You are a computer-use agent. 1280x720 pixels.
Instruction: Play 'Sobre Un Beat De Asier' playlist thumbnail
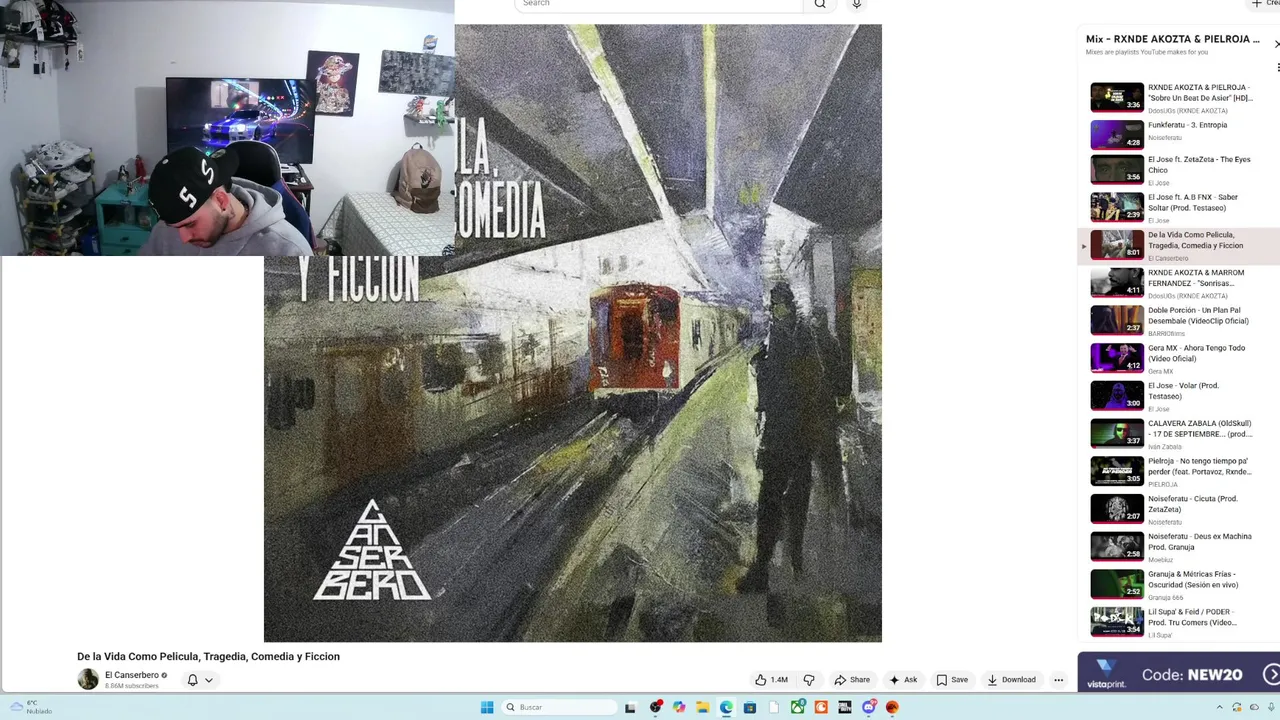tap(1117, 97)
